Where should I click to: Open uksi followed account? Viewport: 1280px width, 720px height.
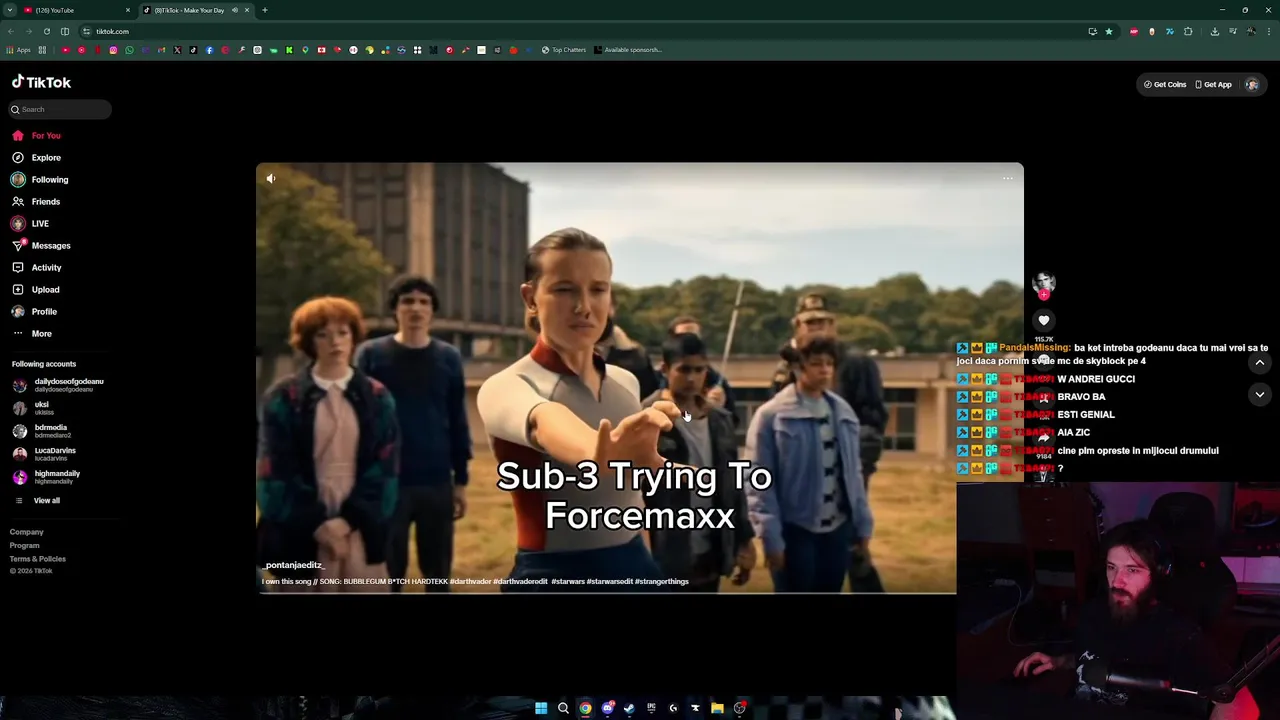(x=33, y=408)
